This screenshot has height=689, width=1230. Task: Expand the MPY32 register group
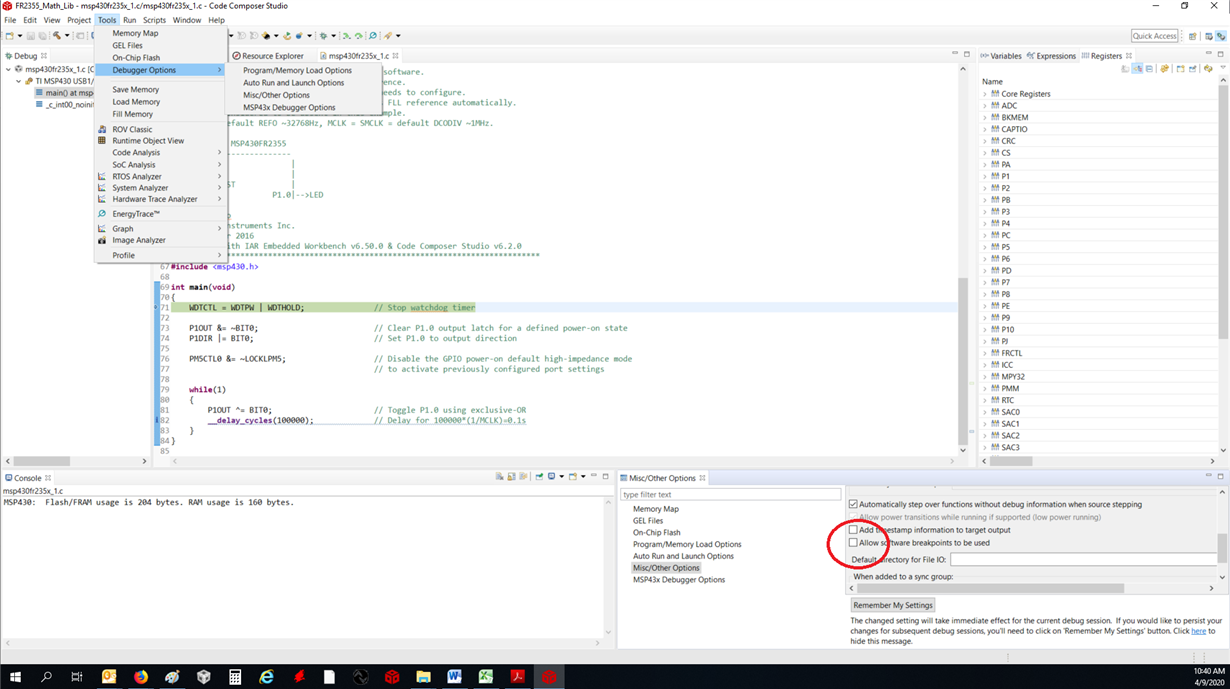click(985, 377)
